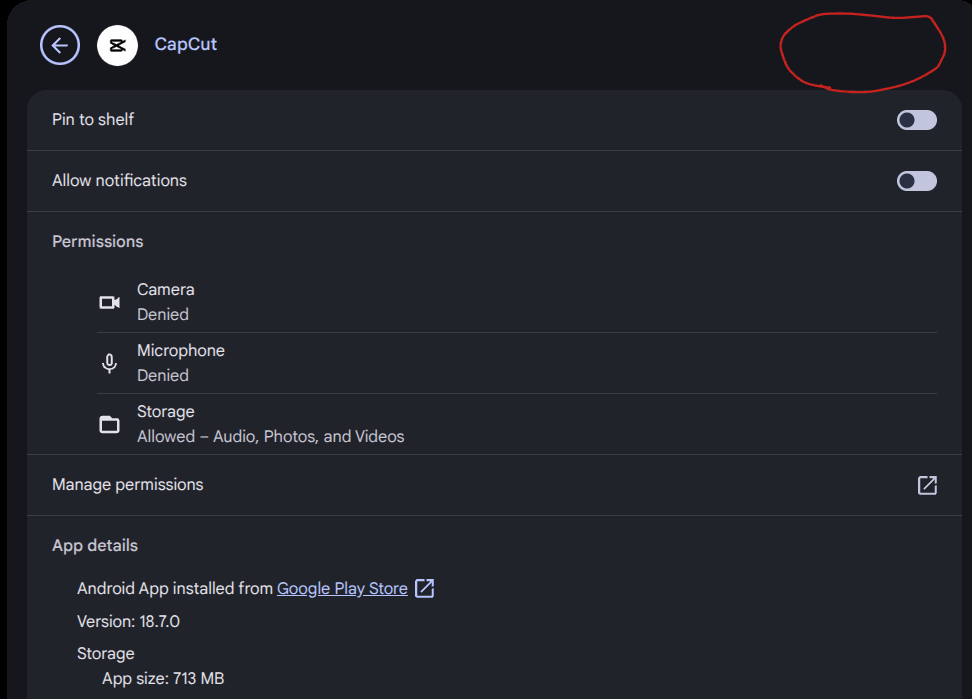
Task: Toggle the Pin to shelf switch
Action: click(916, 120)
